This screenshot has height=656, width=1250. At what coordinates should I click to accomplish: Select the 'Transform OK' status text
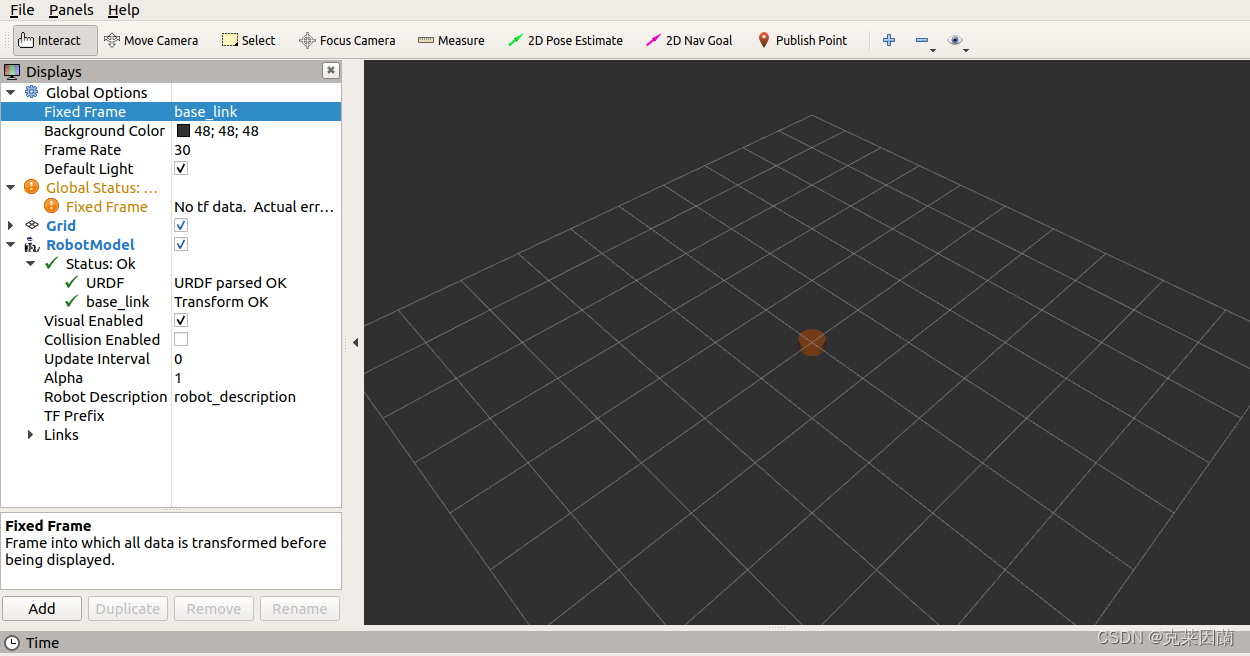221,301
